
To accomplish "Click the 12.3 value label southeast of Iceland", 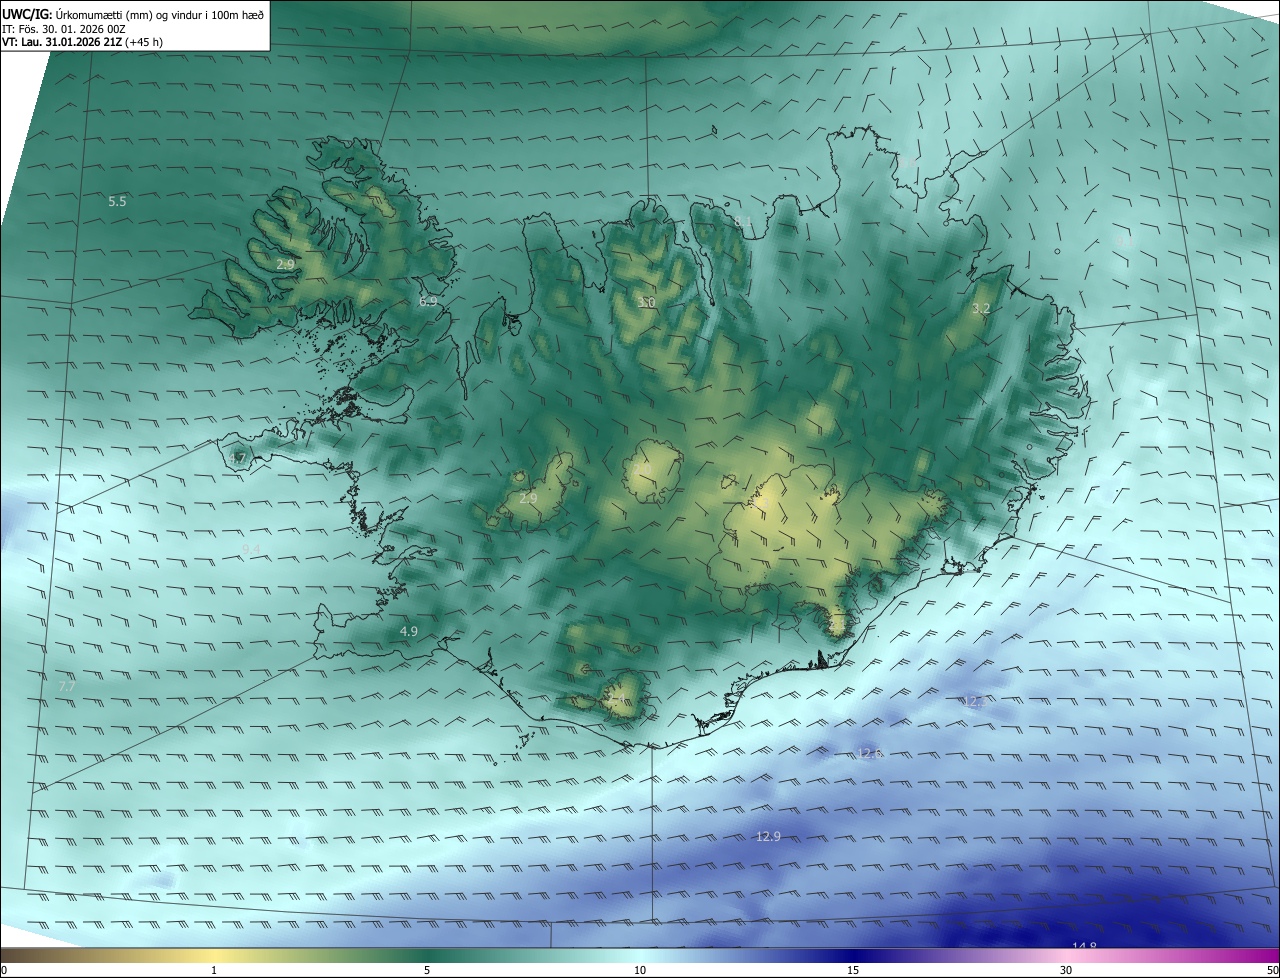I will (x=974, y=702).
